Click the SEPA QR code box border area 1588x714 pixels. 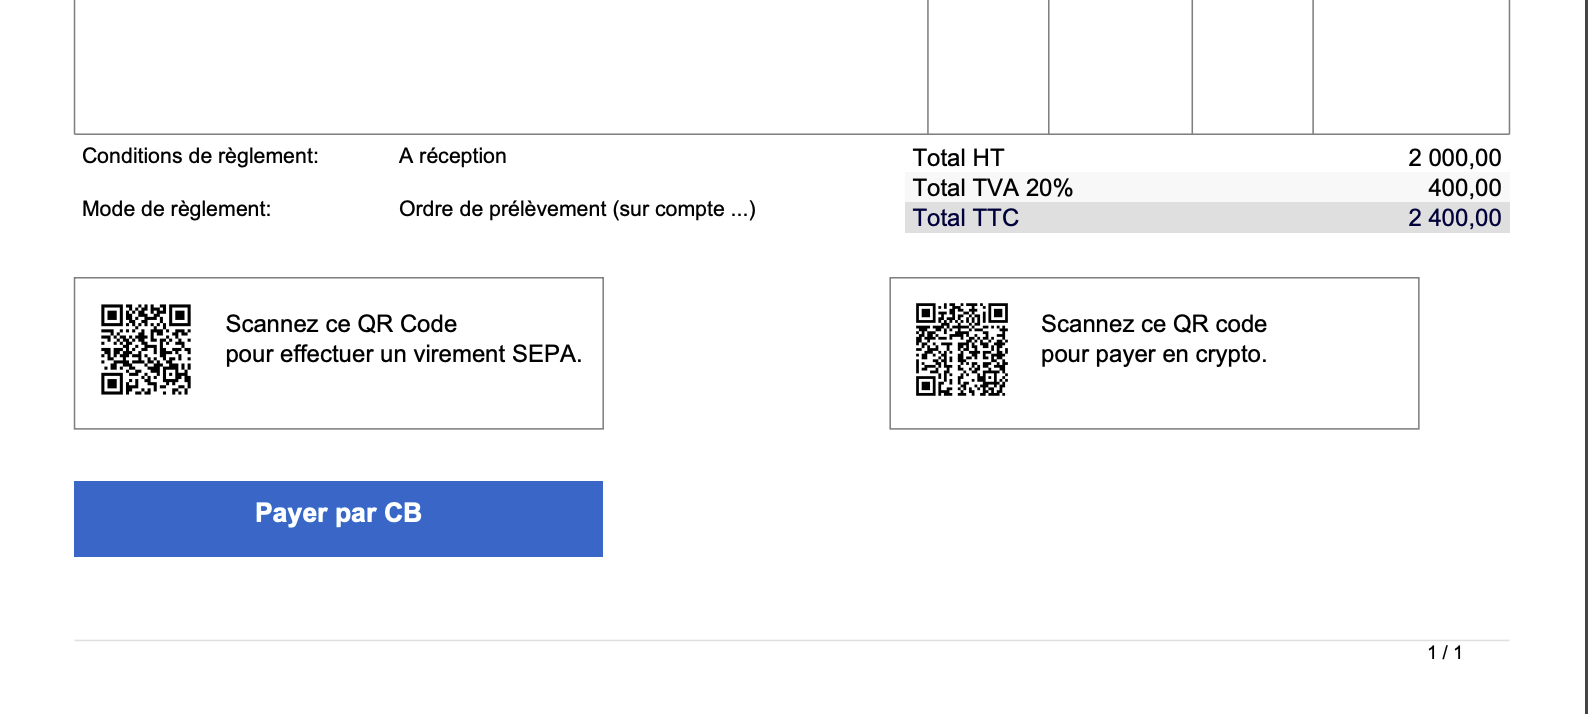tap(339, 353)
